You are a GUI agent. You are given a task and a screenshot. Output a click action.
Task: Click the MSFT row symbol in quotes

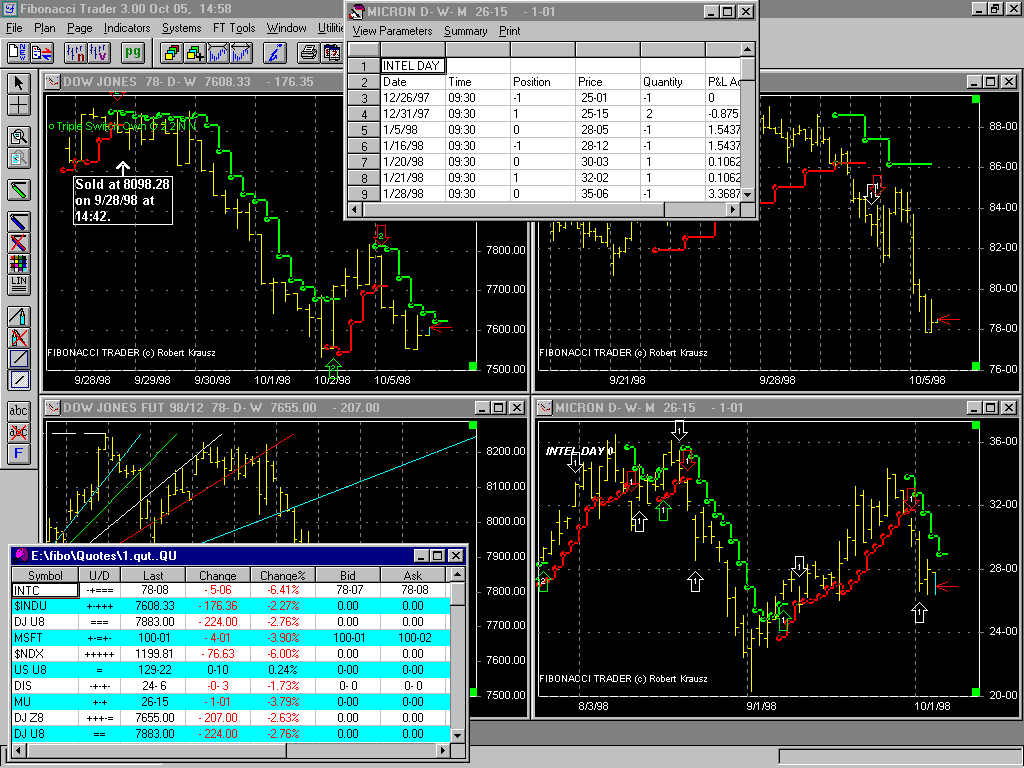click(45, 637)
